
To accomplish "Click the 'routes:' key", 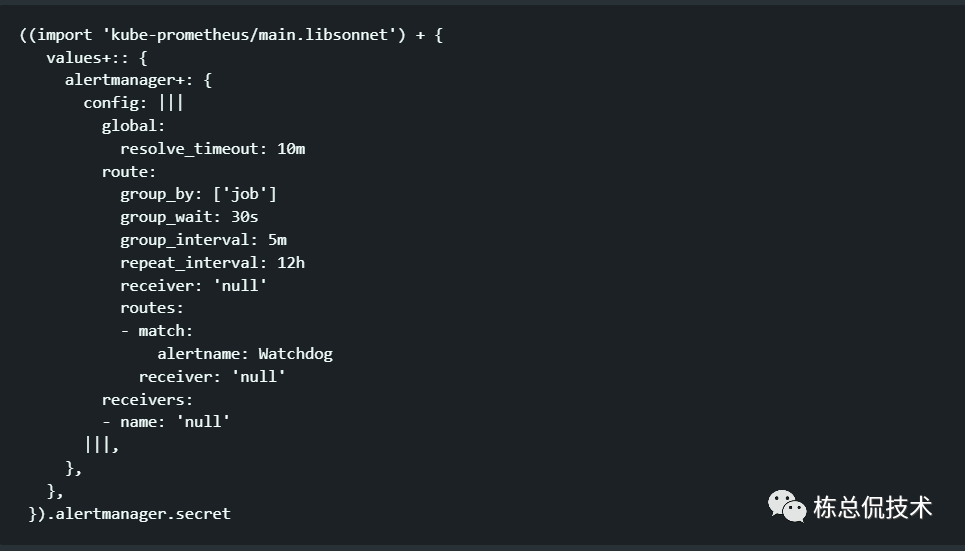I will click(x=152, y=308).
